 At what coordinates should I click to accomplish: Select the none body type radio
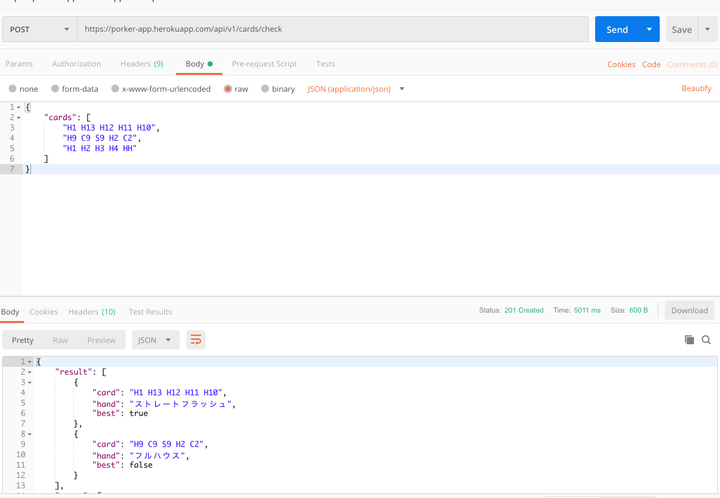(12, 89)
